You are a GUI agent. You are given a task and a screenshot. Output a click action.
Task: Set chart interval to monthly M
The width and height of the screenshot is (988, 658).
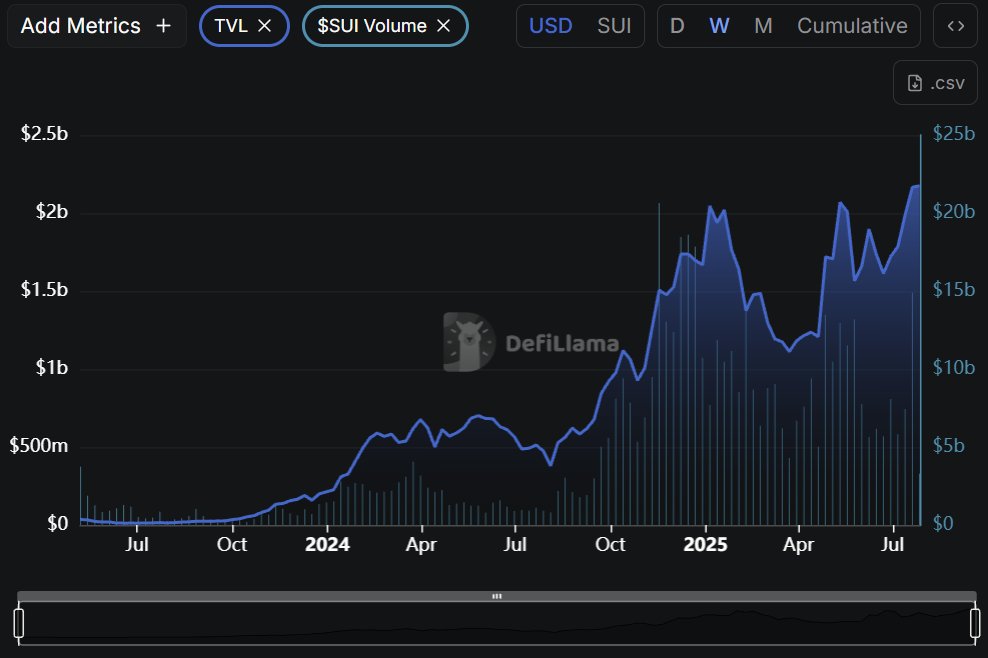tap(763, 26)
